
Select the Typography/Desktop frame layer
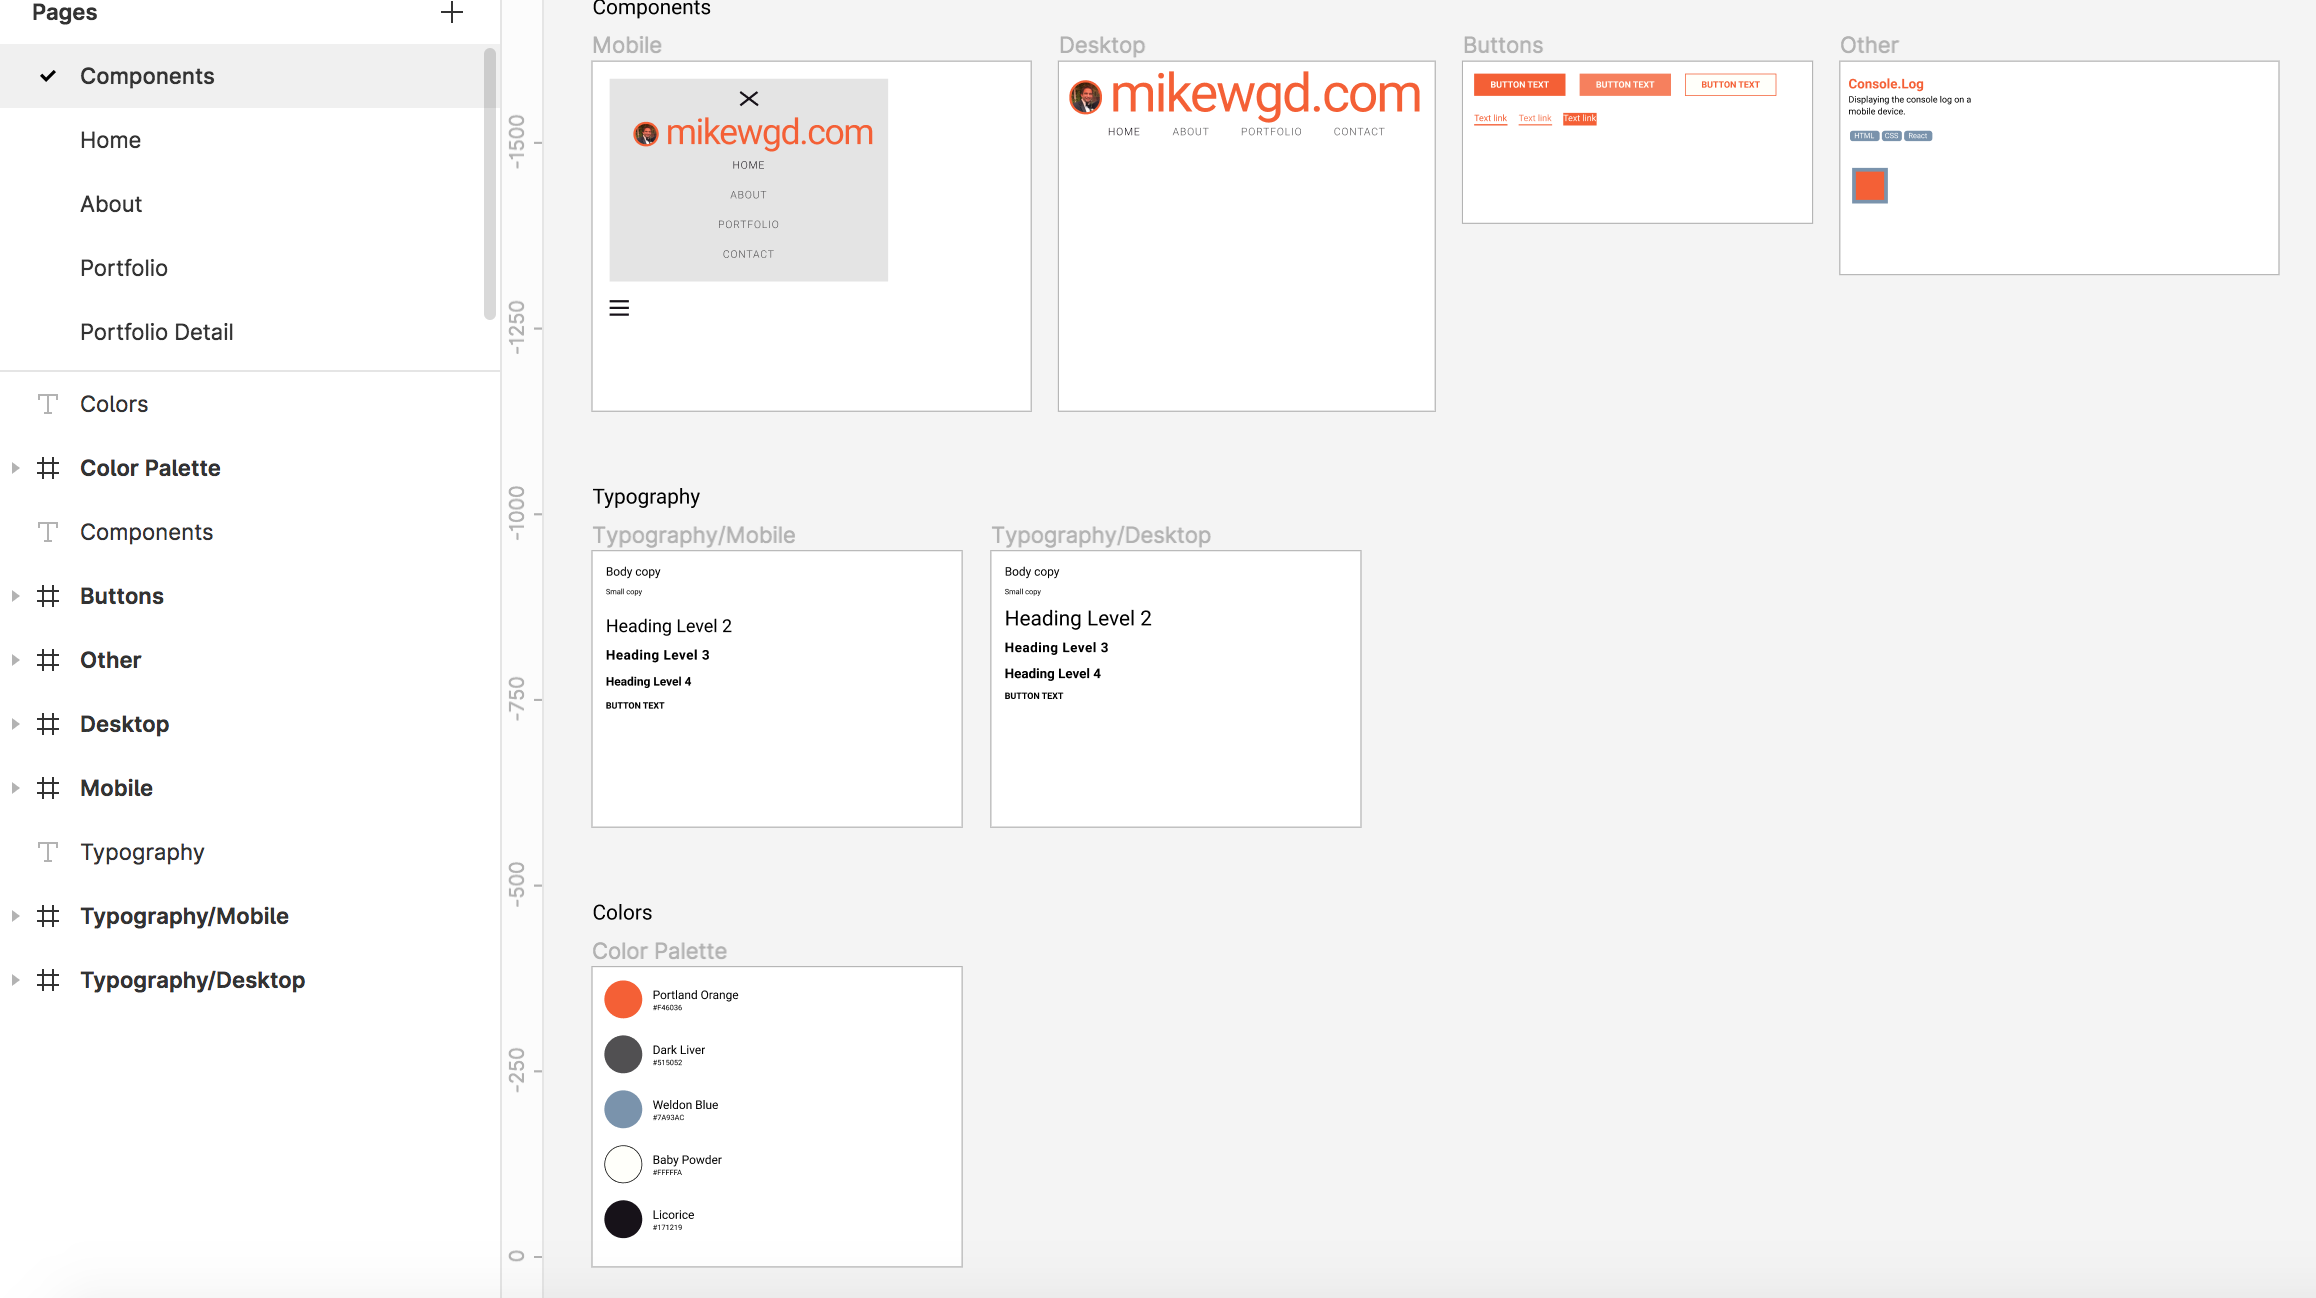[250, 980]
